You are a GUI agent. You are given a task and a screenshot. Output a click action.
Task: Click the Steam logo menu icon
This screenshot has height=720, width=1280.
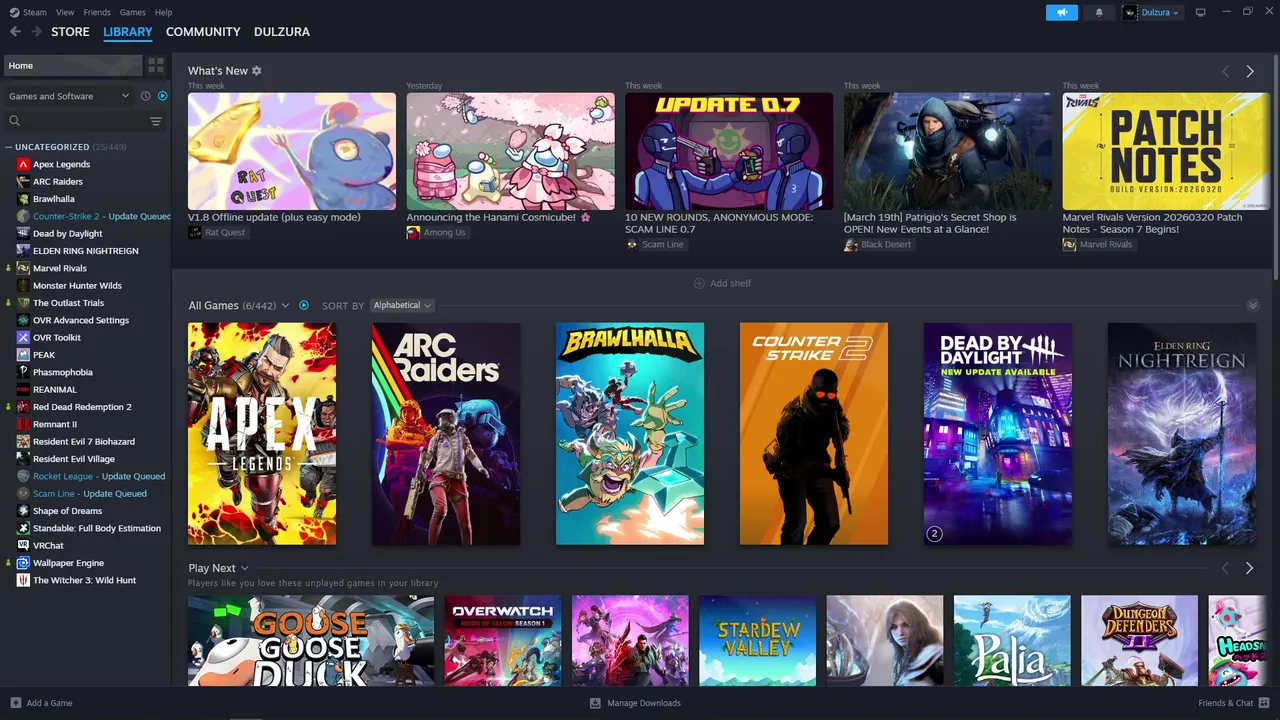[x=14, y=12]
